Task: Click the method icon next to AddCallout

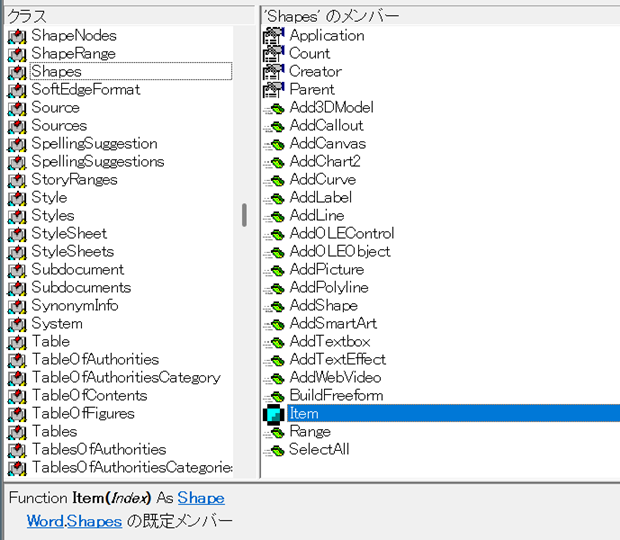Action: [274, 127]
